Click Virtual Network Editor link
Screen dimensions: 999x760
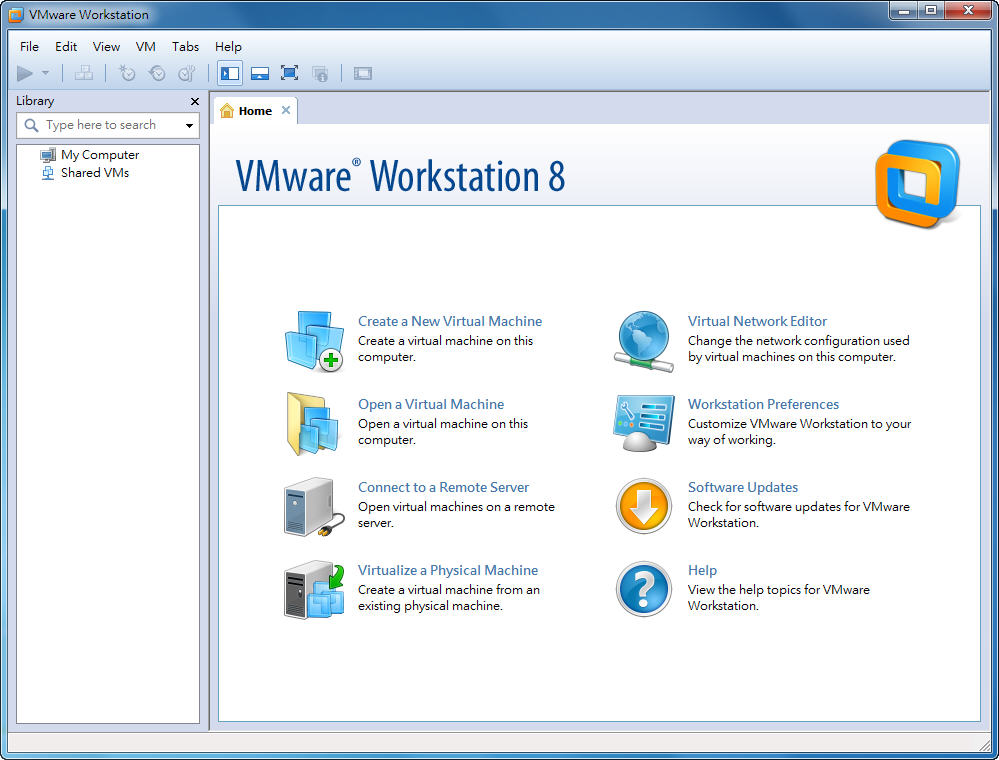[x=757, y=321]
